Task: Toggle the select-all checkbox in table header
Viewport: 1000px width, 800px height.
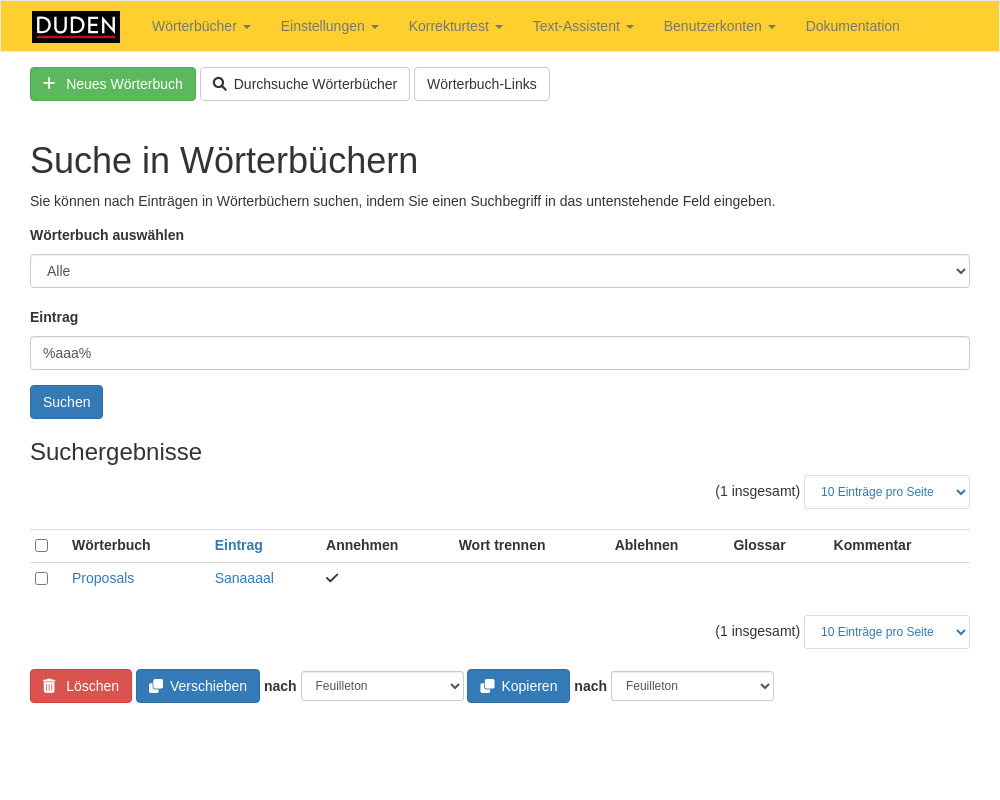Action: coord(41,545)
